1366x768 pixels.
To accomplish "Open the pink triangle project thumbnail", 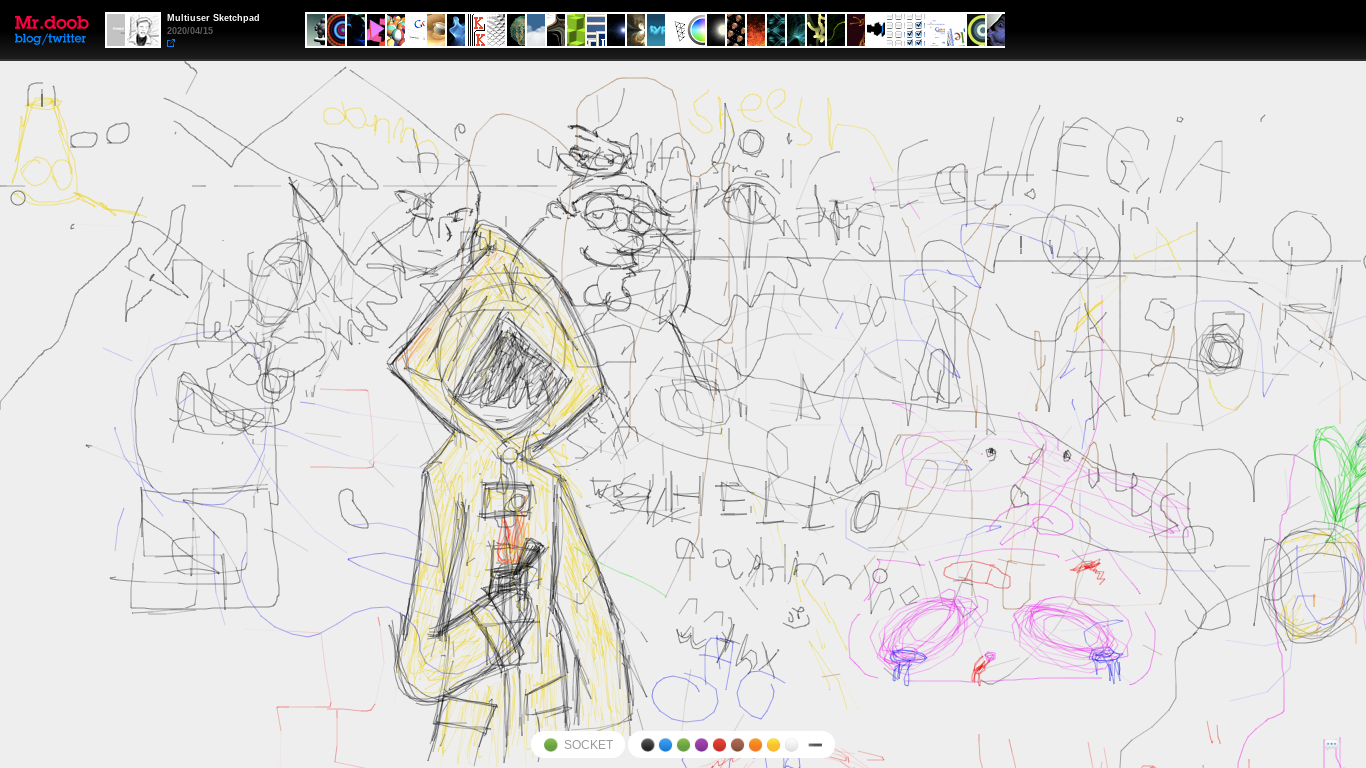I will pos(376,30).
